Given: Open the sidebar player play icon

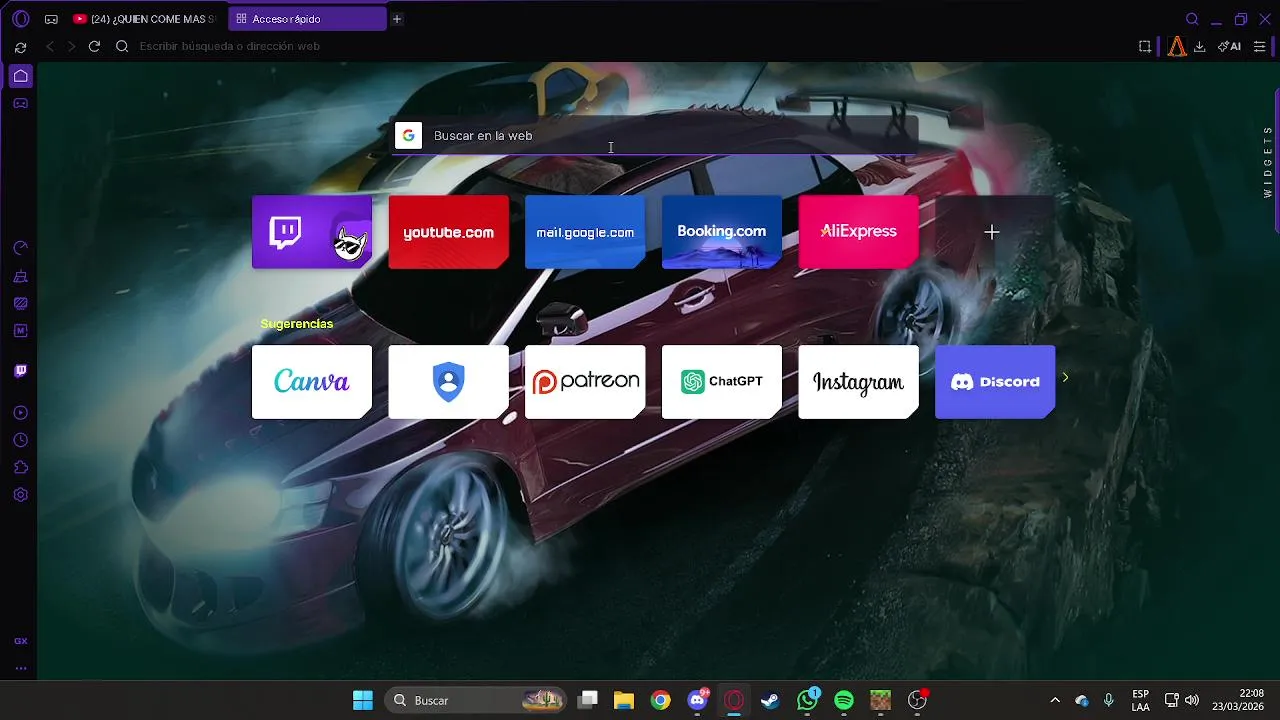Looking at the screenshot, I should pyautogui.click(x=20, y=412).
